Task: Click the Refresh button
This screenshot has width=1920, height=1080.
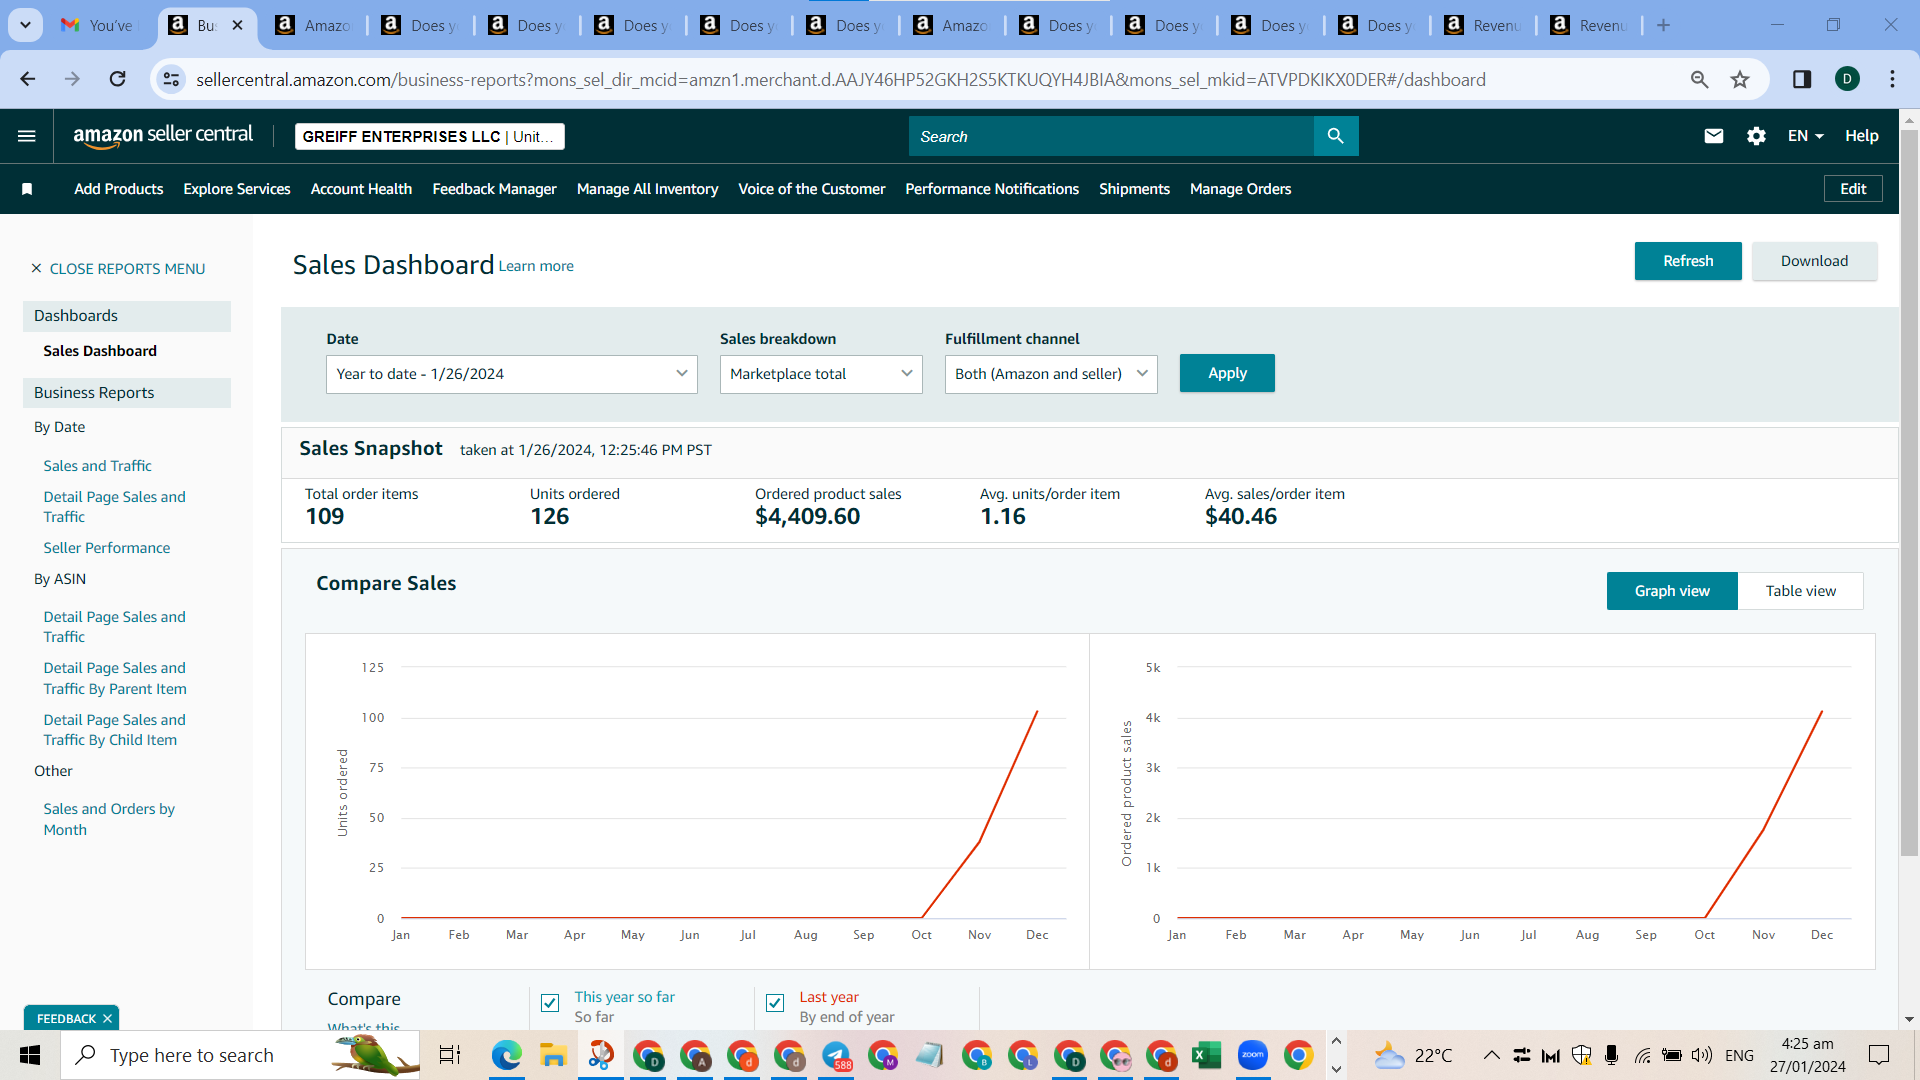Action: 1688,261
